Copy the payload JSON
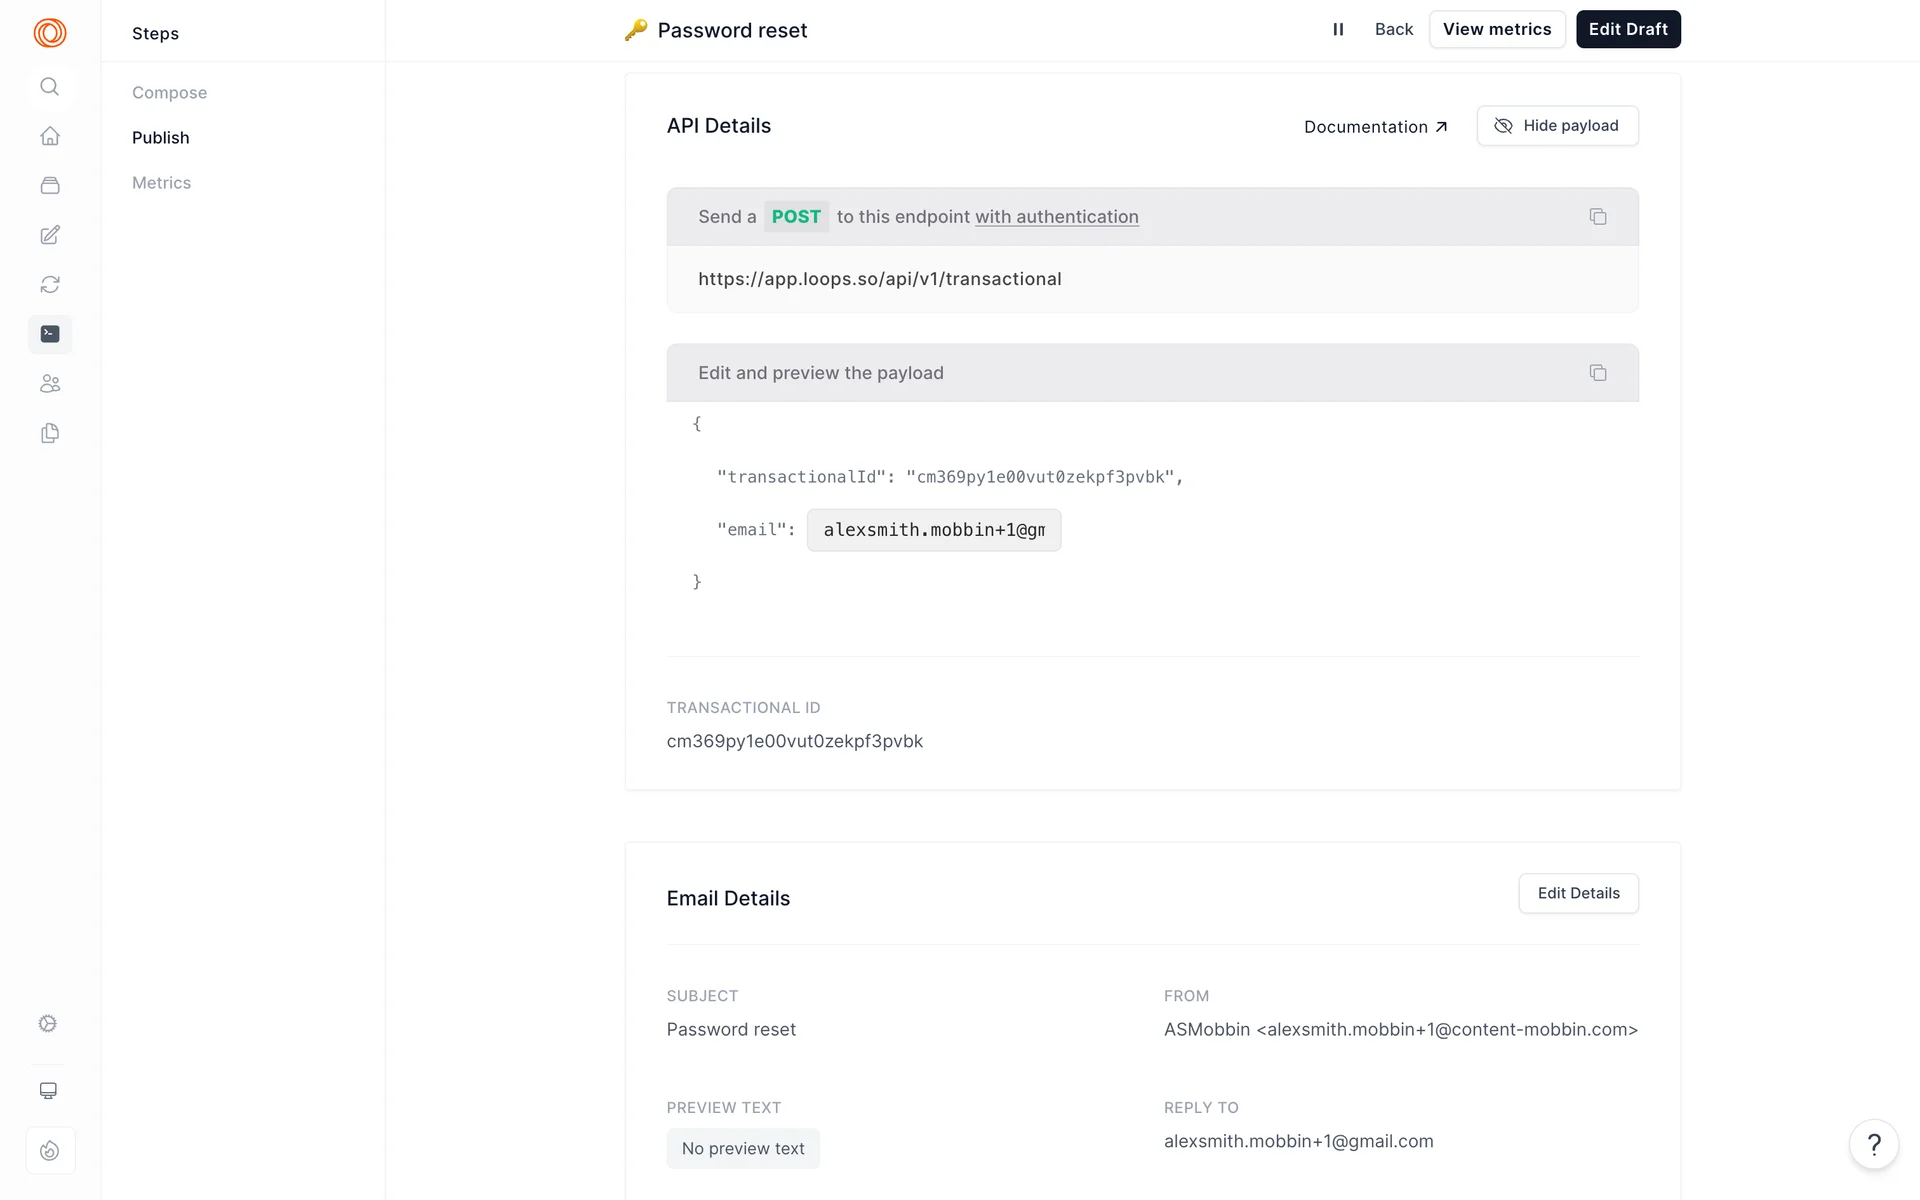The width and height of the screenshot is (1920, 1200). tap(1597, 373)
